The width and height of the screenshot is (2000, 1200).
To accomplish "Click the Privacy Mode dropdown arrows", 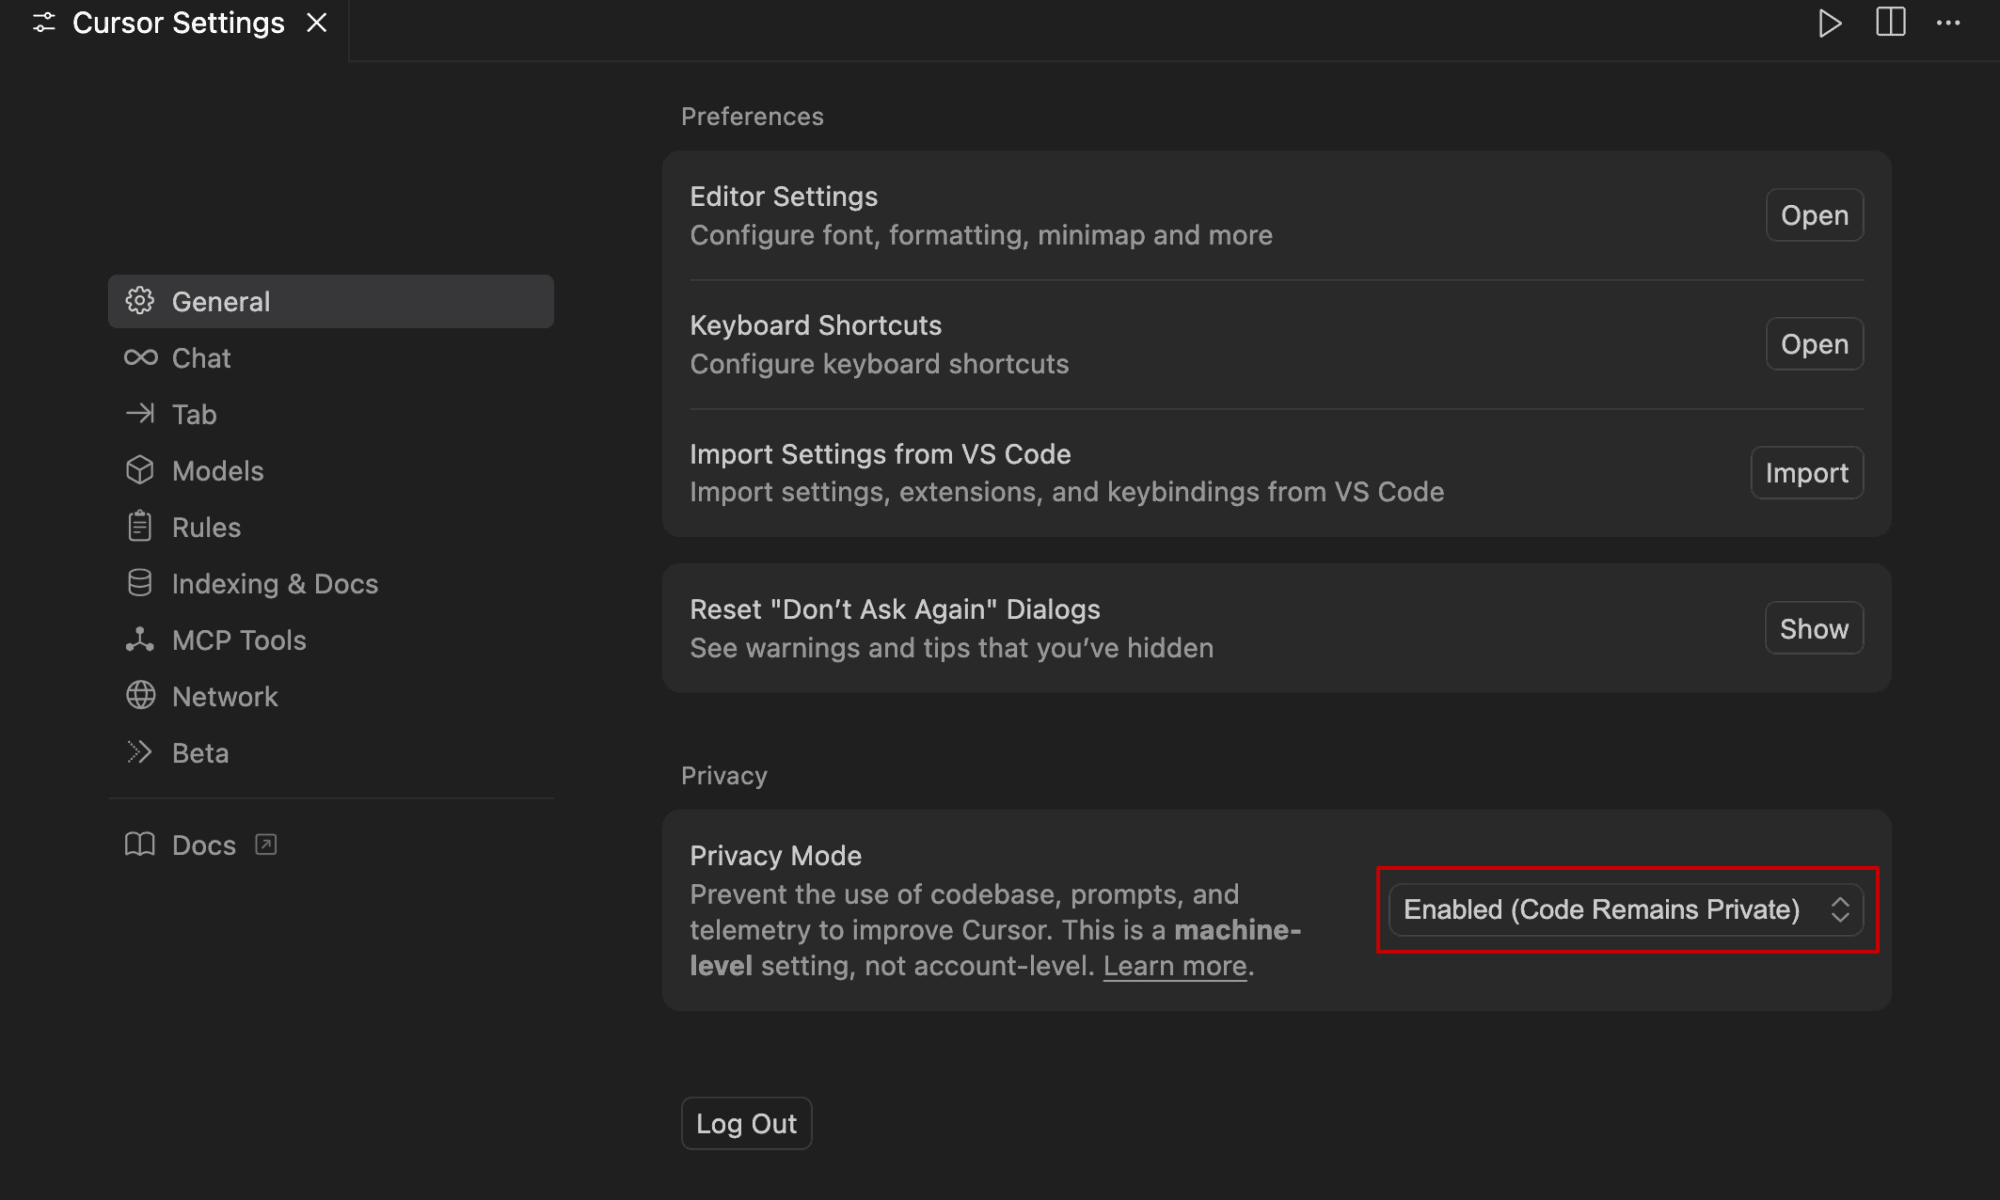I will [1840, 910].
